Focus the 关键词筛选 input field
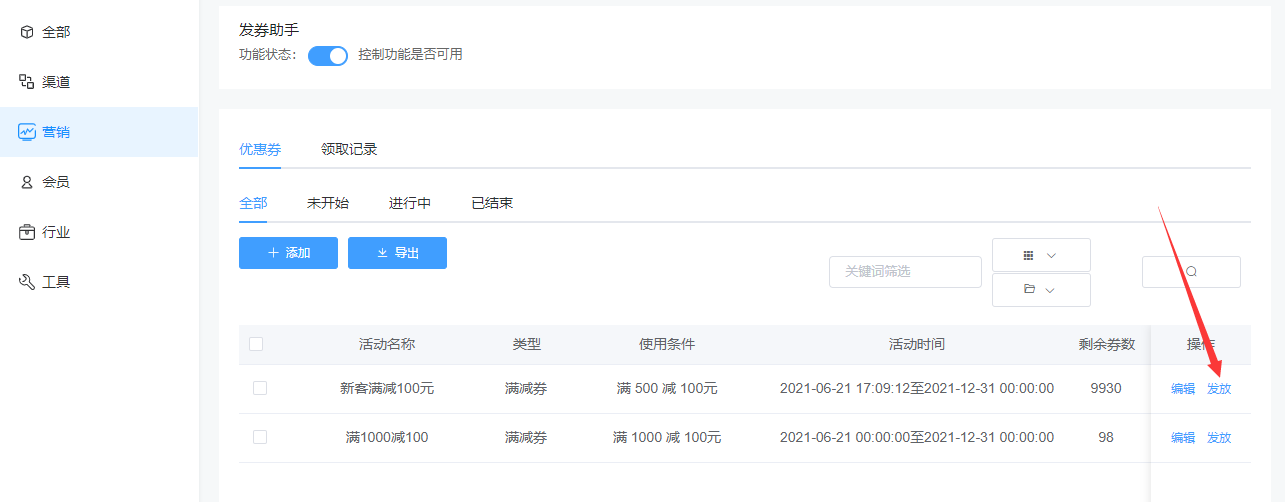 click(905, 272)
